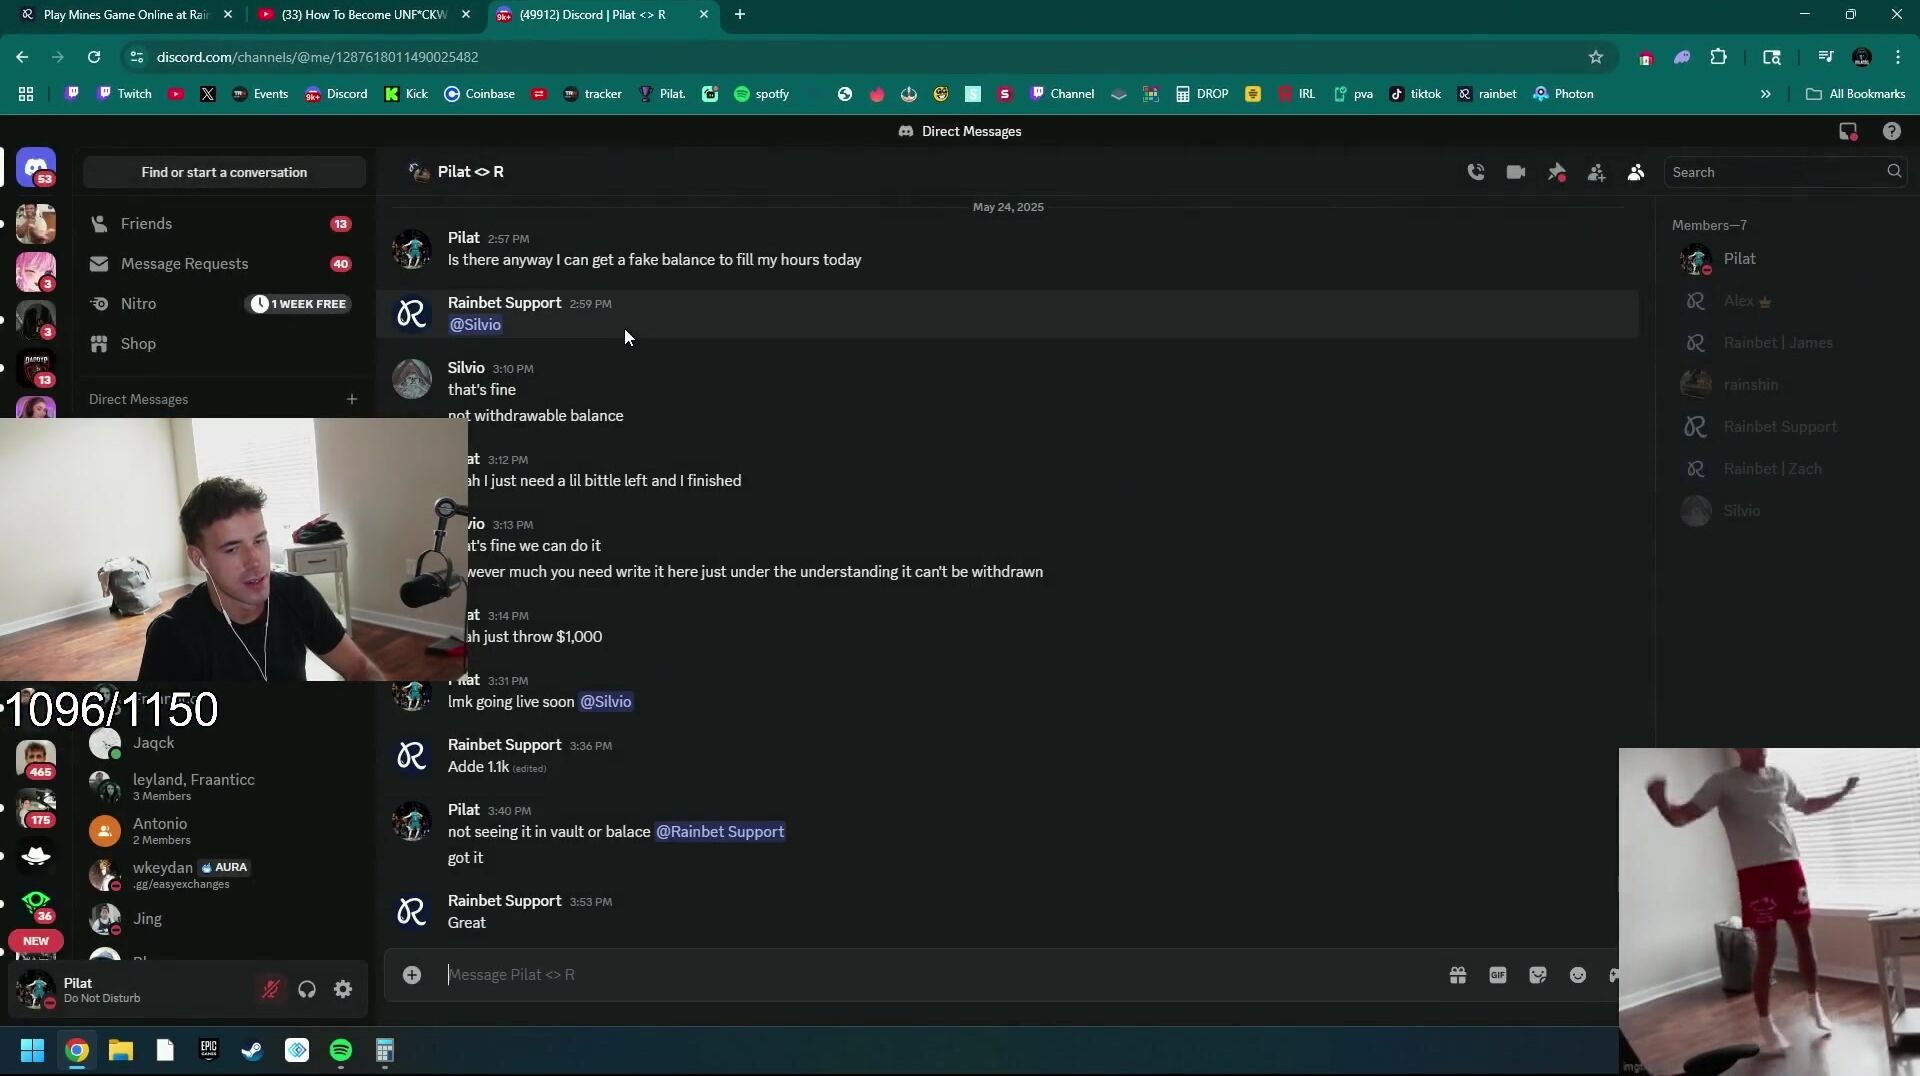The image size is (1920, 1076).
Task: Open leyland, Fraanticc group chat
Action: (x=222, y=787)
